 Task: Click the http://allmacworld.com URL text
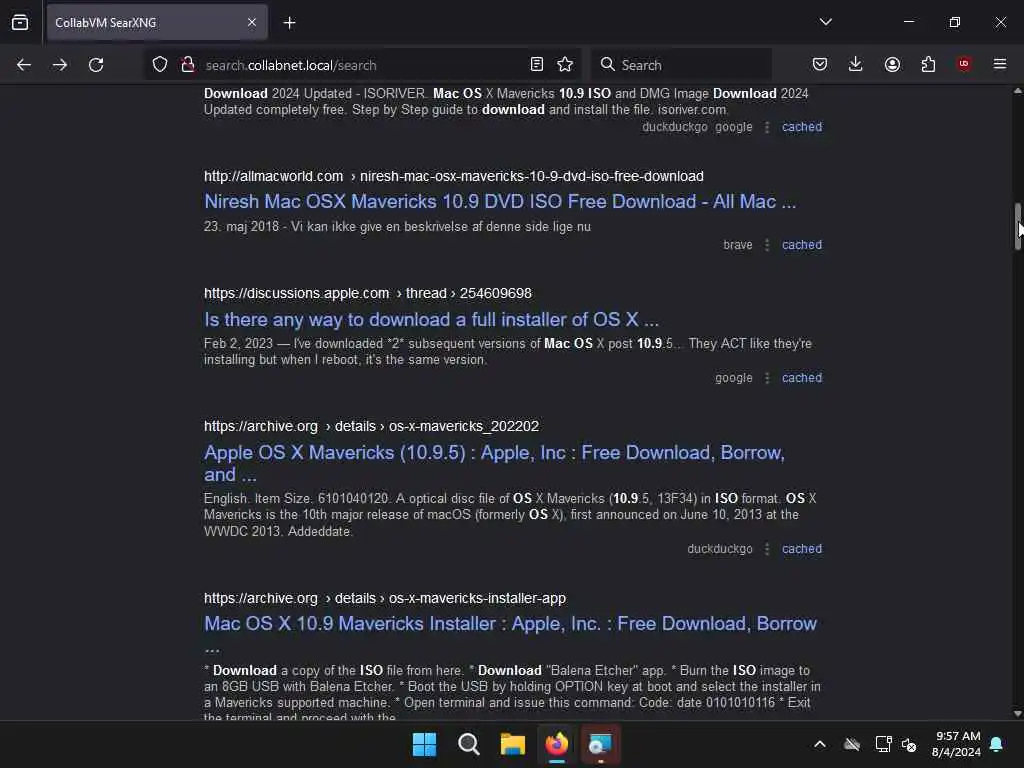[273, 176]
